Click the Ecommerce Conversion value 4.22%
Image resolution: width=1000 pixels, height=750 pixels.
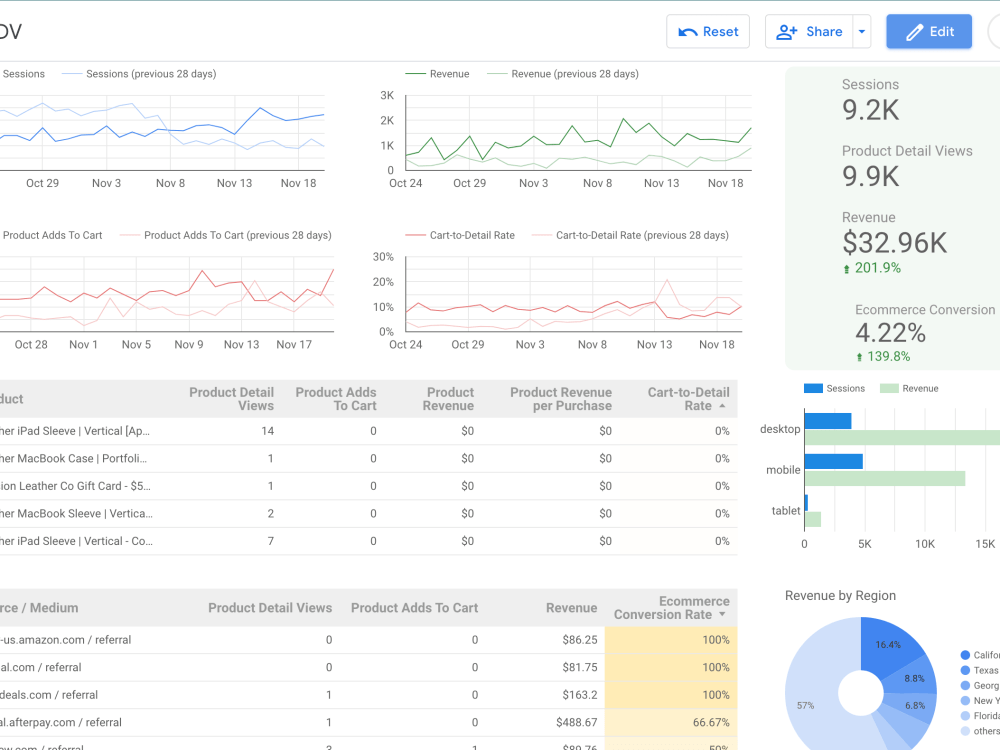[x=890, y=333]
